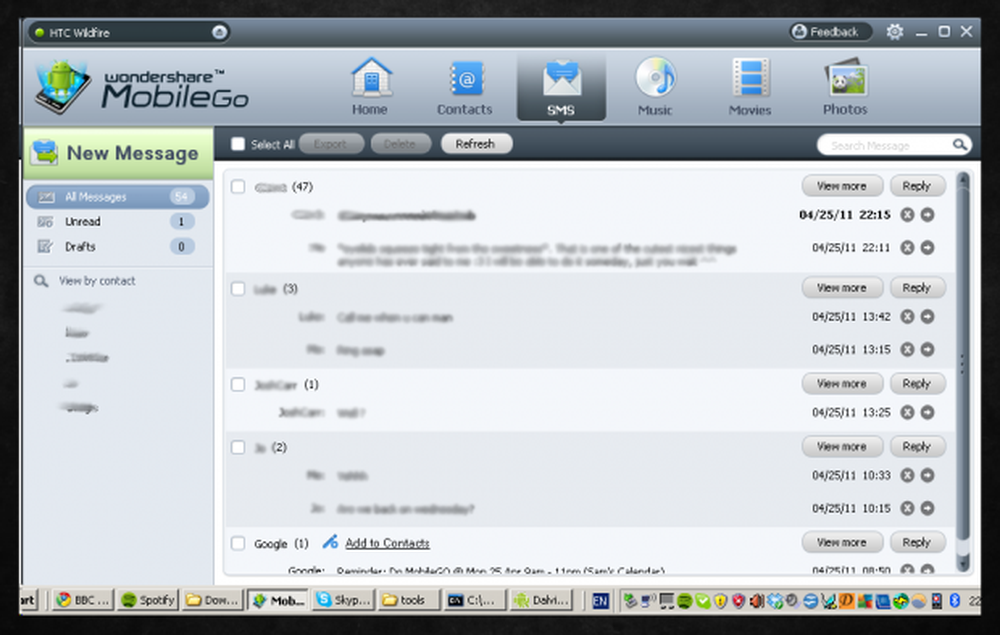The height and width of the screenshot is (635, 1000).
Task: Show Unread messages
Action: tap(117, 222)
